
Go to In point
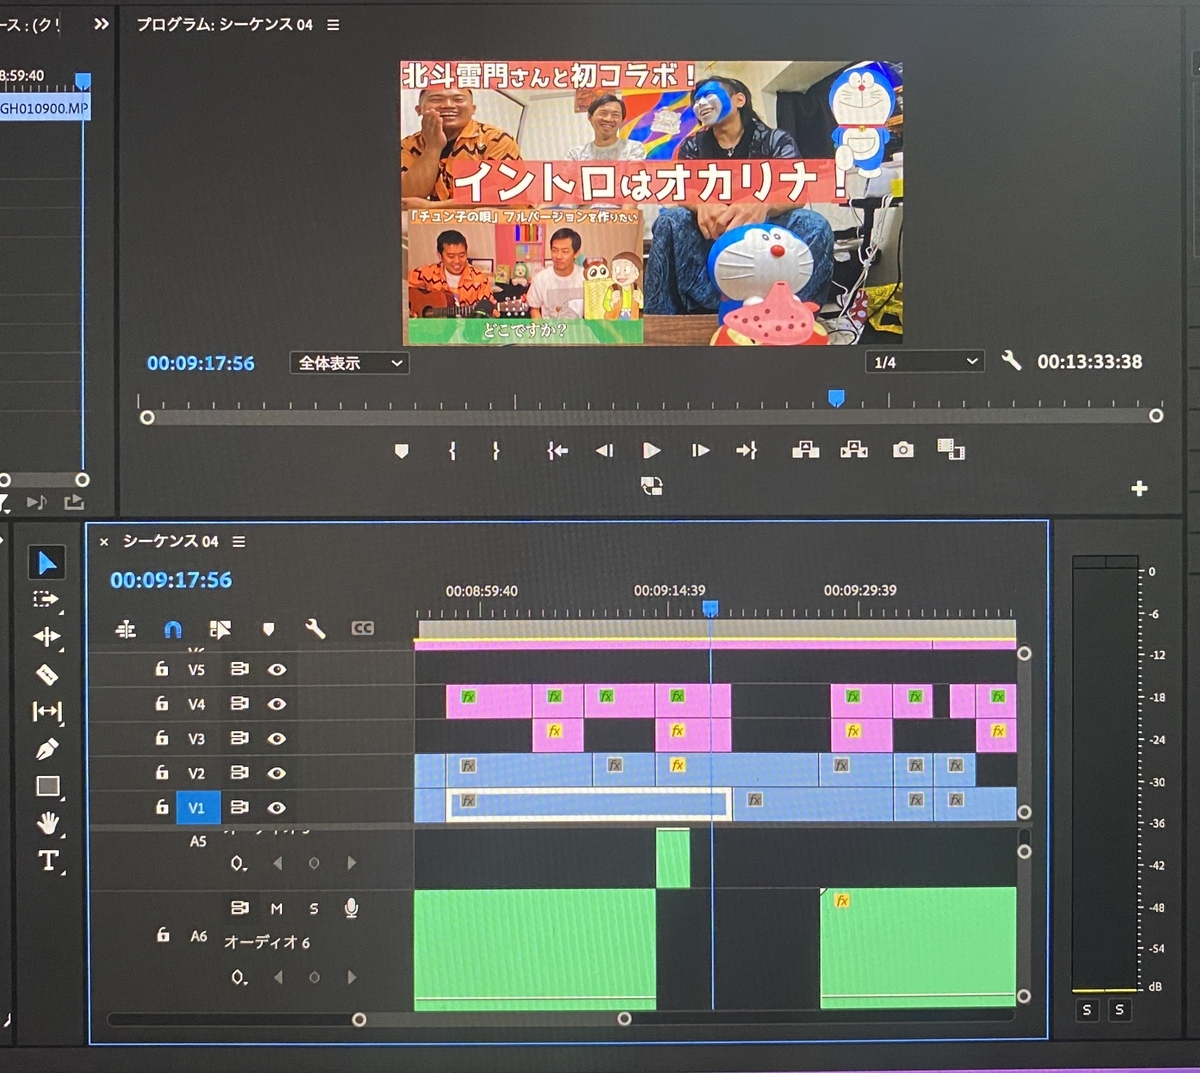[557, 451]
